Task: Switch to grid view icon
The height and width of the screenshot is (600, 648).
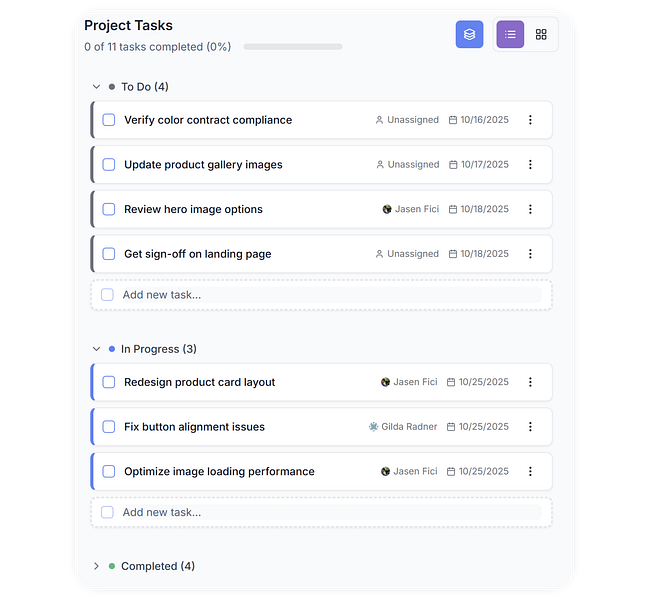Action: click(x=541, y=34)
